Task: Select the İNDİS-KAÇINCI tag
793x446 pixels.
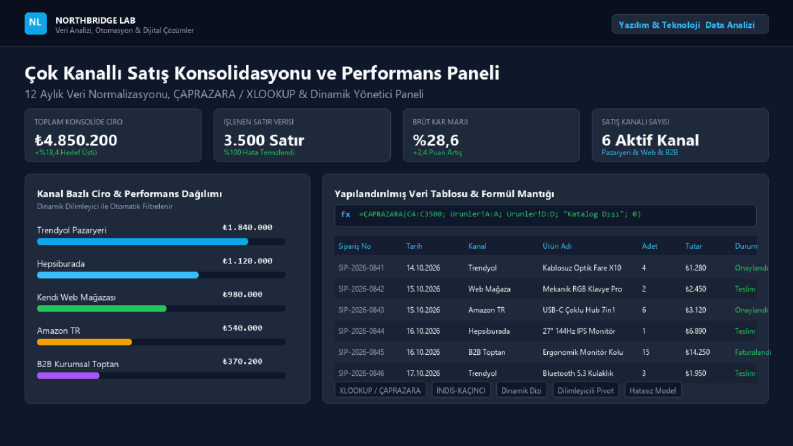Action: [x=461, y=390]
